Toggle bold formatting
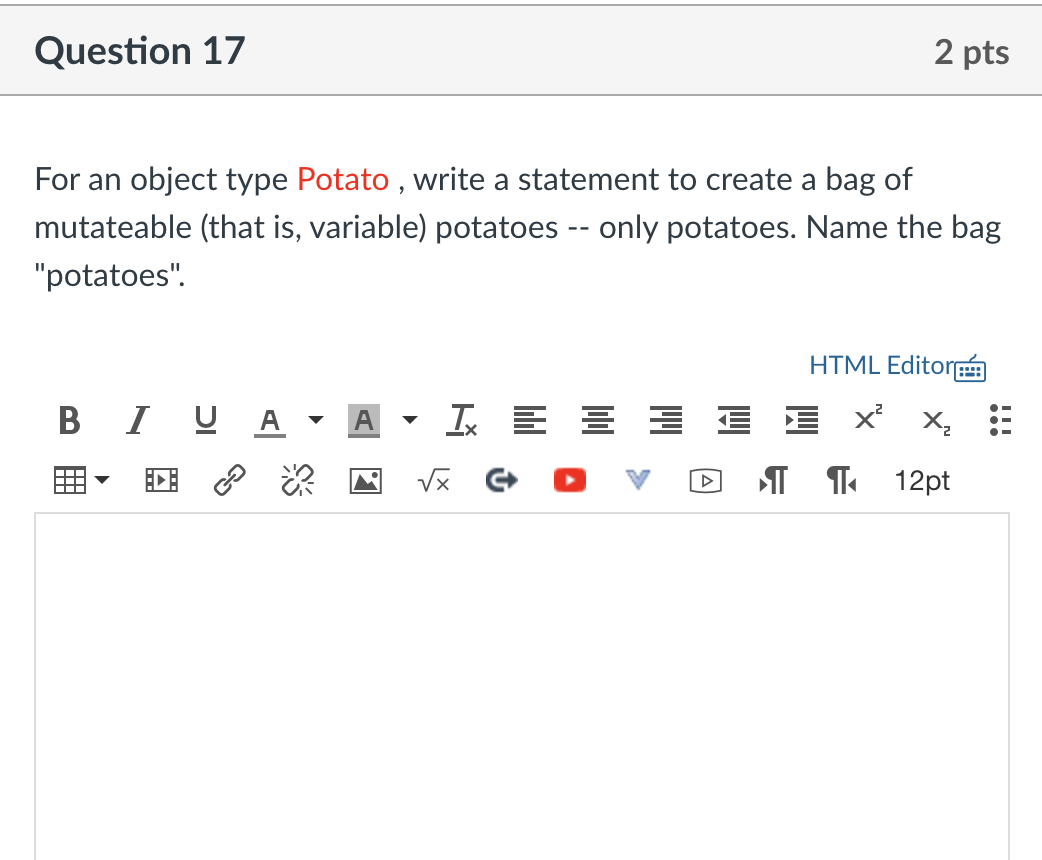Screen dimensions: 1042x860 tap(70, 420)
